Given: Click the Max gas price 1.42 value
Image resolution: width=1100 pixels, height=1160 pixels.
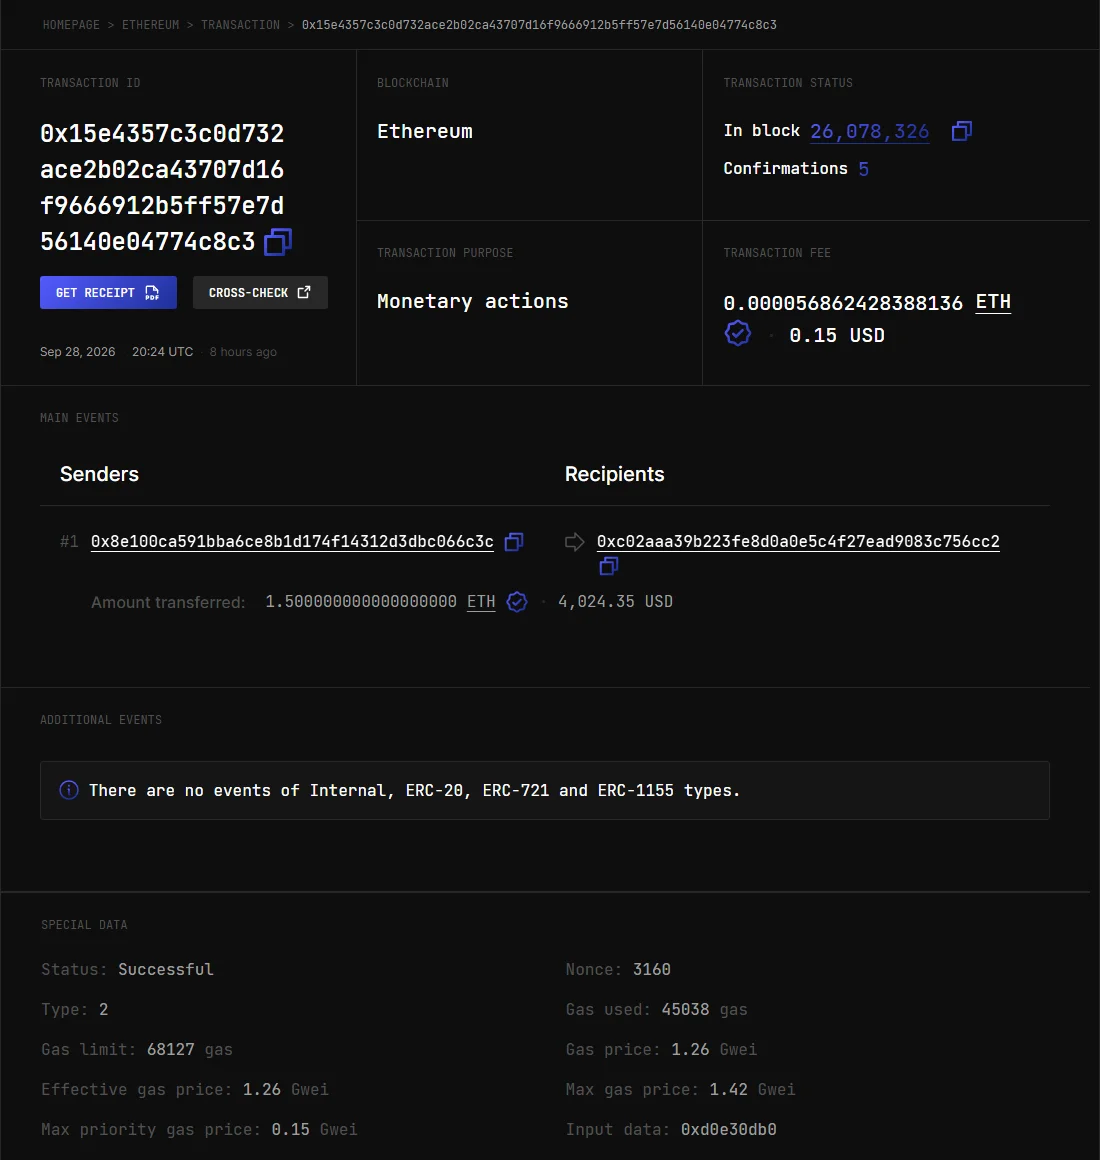Looking at the screenshot, I should pyautogui.click(x=729, y=1089).
